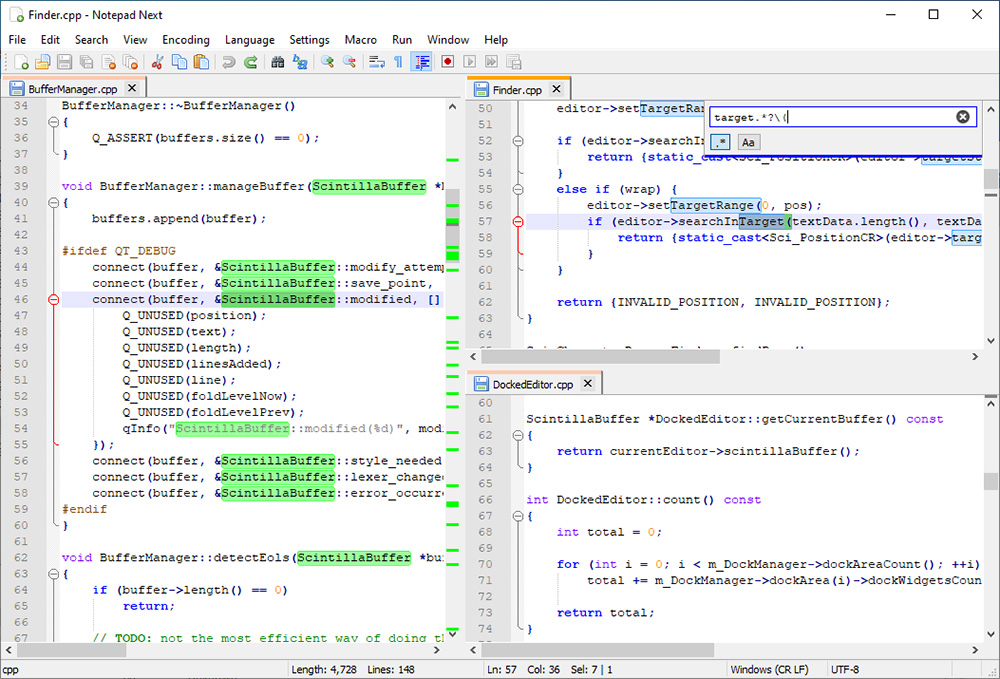Click UTF-8 encoding in status bar
1000x679 pixels.
point(844,669)
